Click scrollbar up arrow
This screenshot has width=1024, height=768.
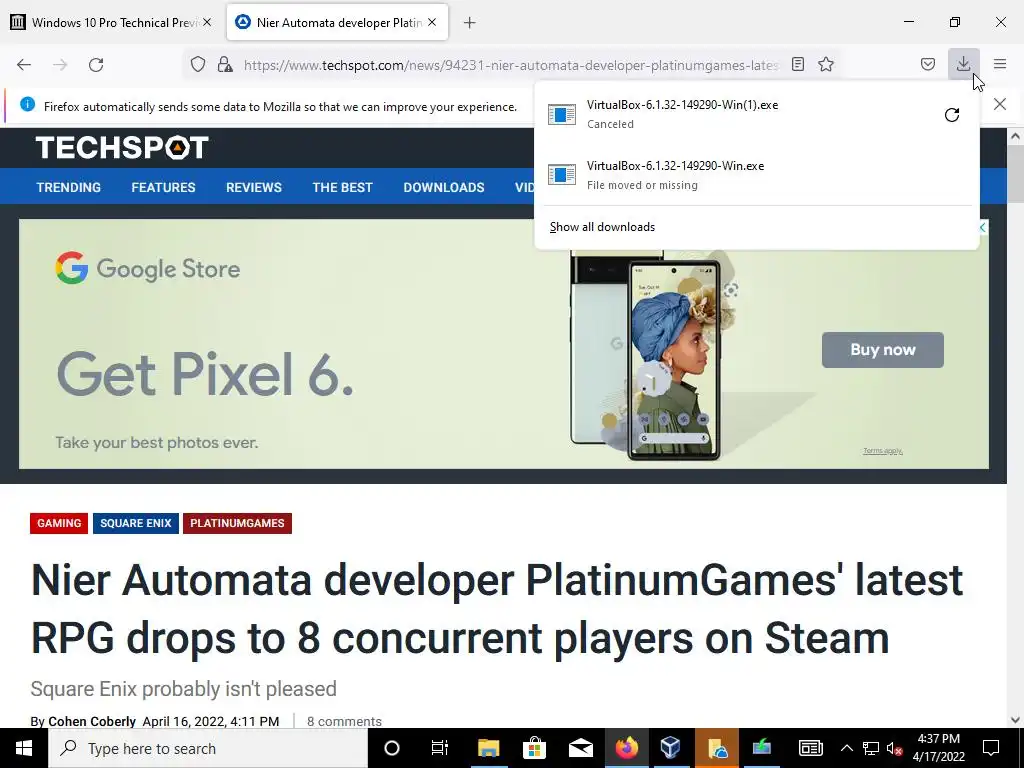click(1015, 136)
